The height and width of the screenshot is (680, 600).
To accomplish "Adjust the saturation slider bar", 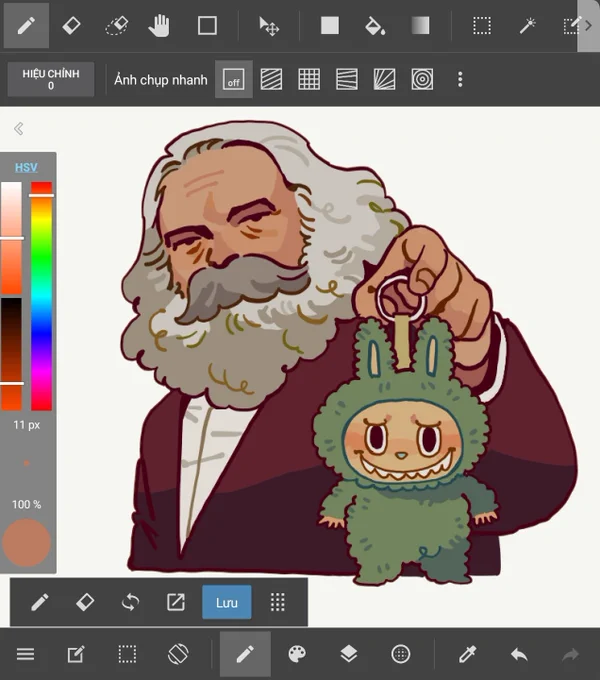I will click(11, 238).
